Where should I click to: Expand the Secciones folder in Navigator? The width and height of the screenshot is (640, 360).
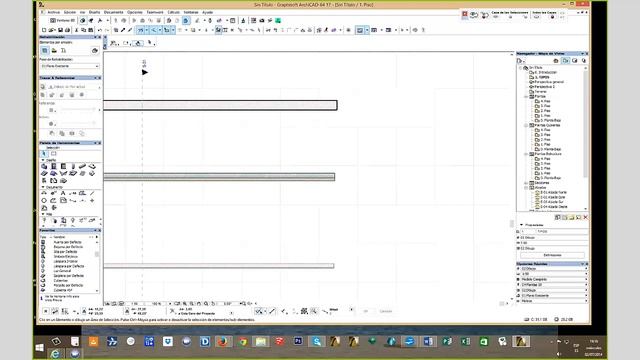[526, 183]
